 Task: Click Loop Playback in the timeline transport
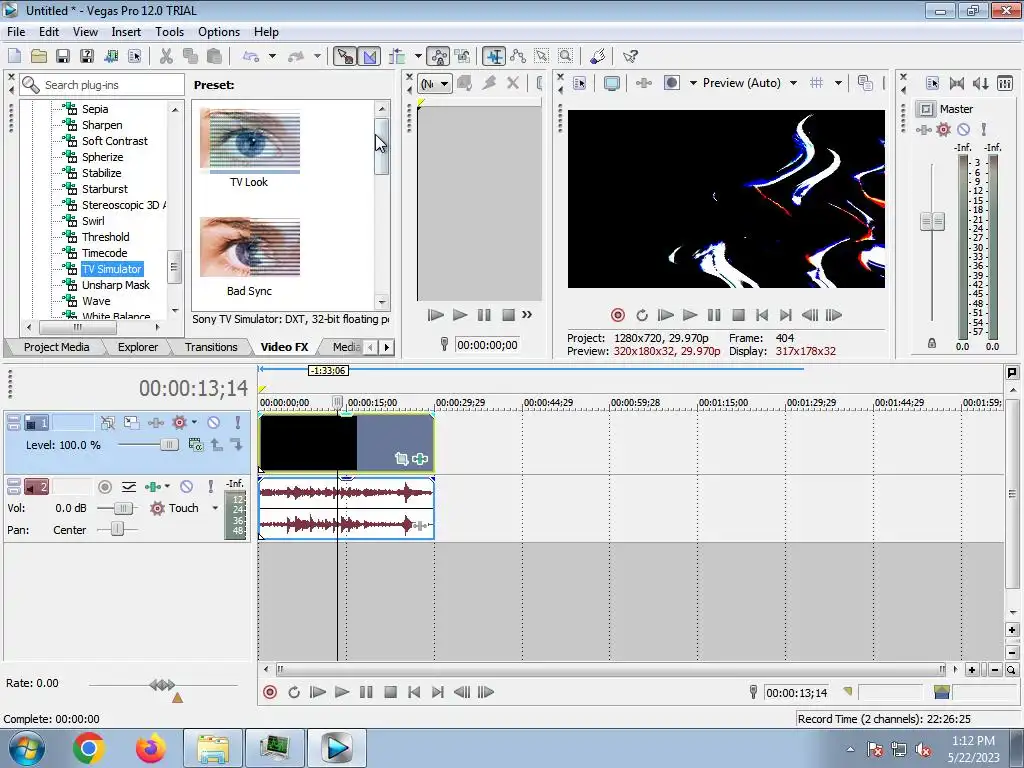click(x=294, y=692)
